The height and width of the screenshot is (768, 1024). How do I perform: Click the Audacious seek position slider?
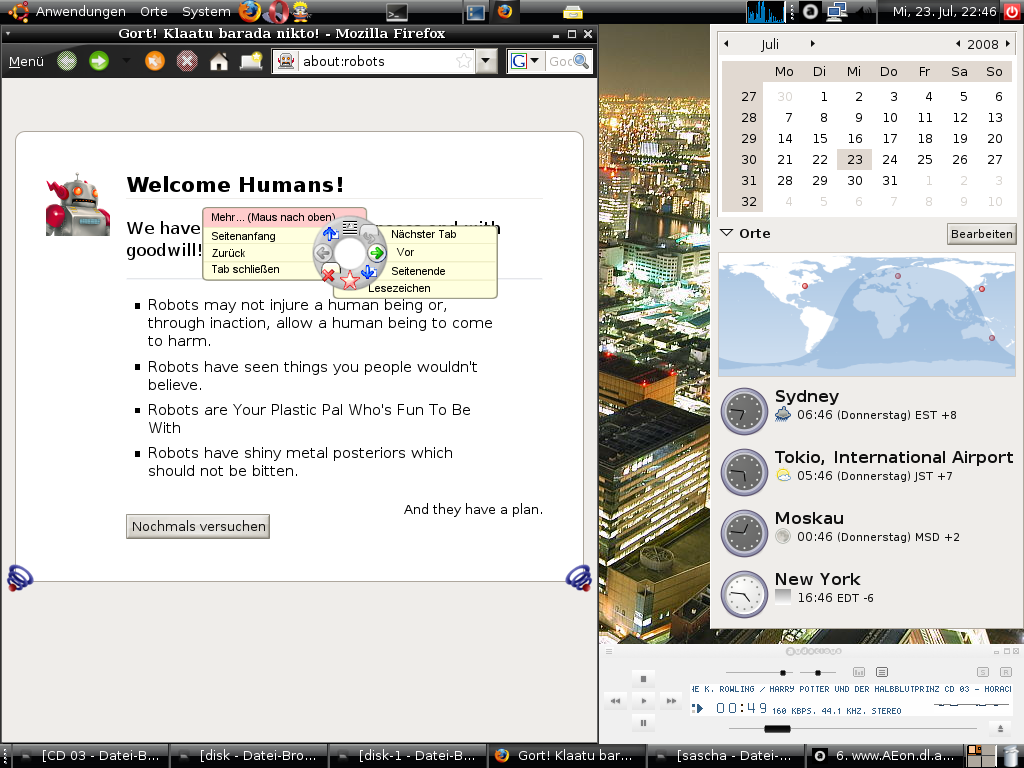click(x=776, y=729)
